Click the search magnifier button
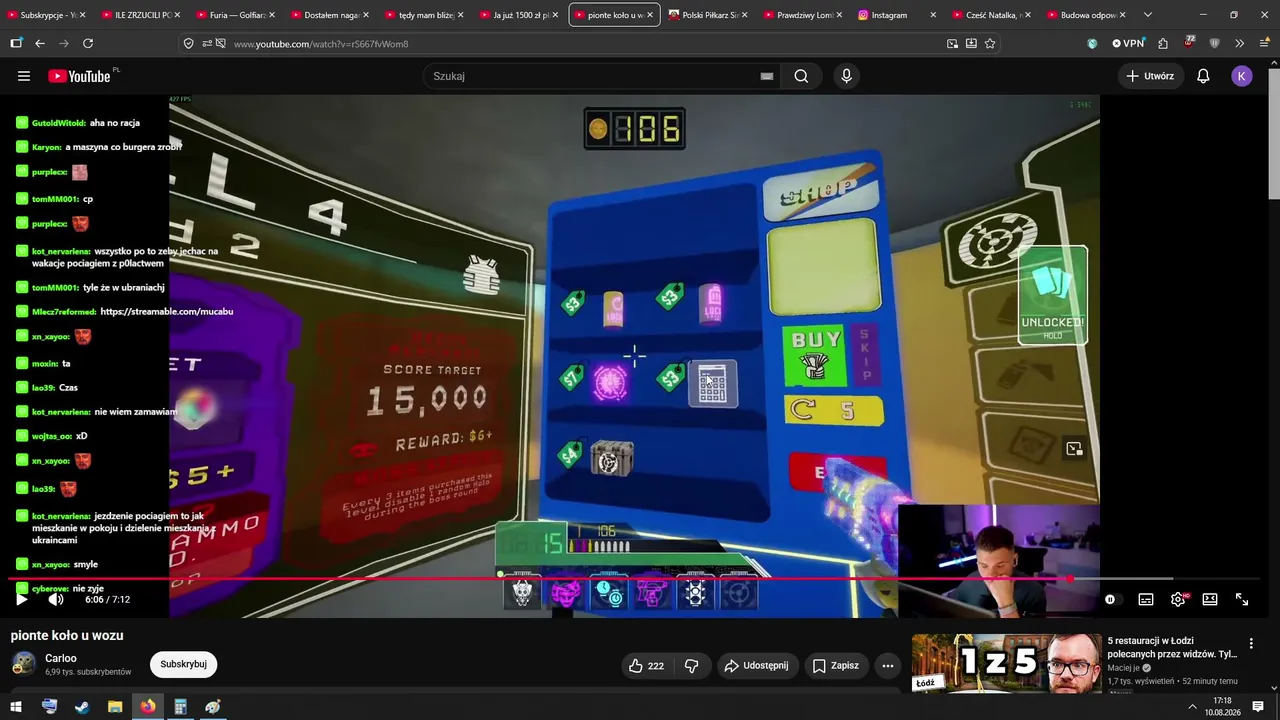 801,76
